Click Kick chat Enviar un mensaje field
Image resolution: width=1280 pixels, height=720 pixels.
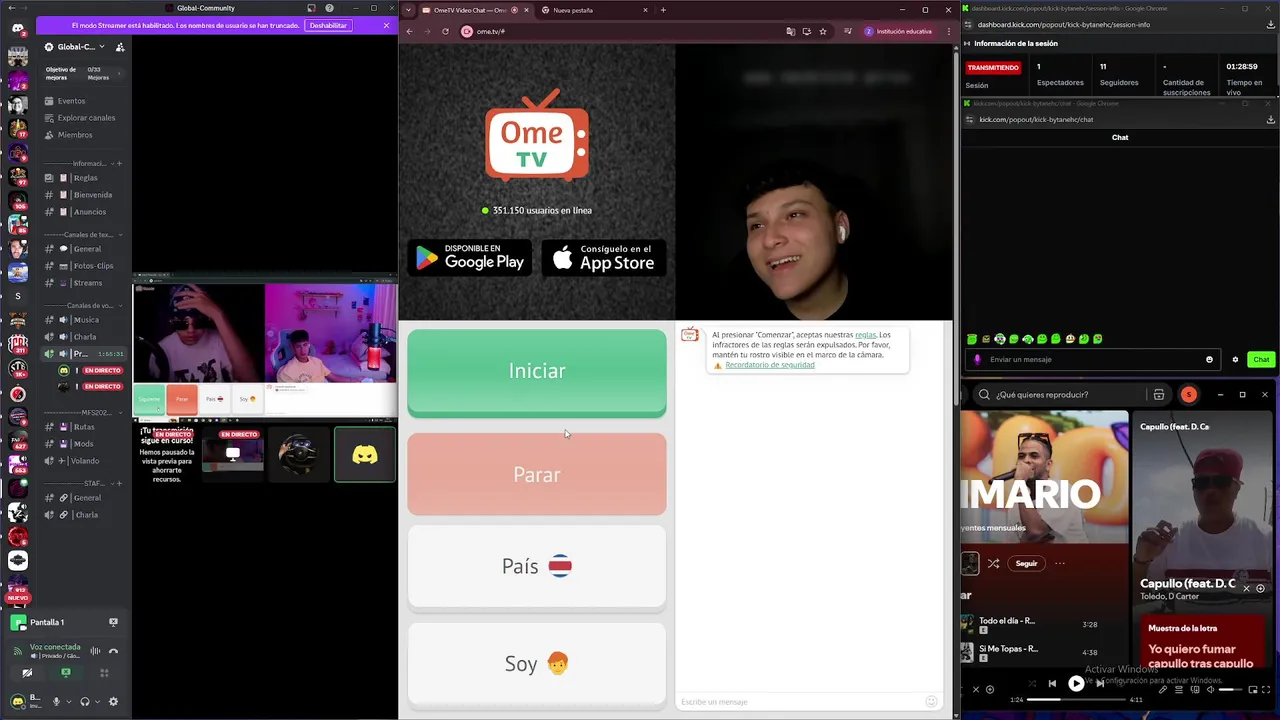pos(1092,360)
